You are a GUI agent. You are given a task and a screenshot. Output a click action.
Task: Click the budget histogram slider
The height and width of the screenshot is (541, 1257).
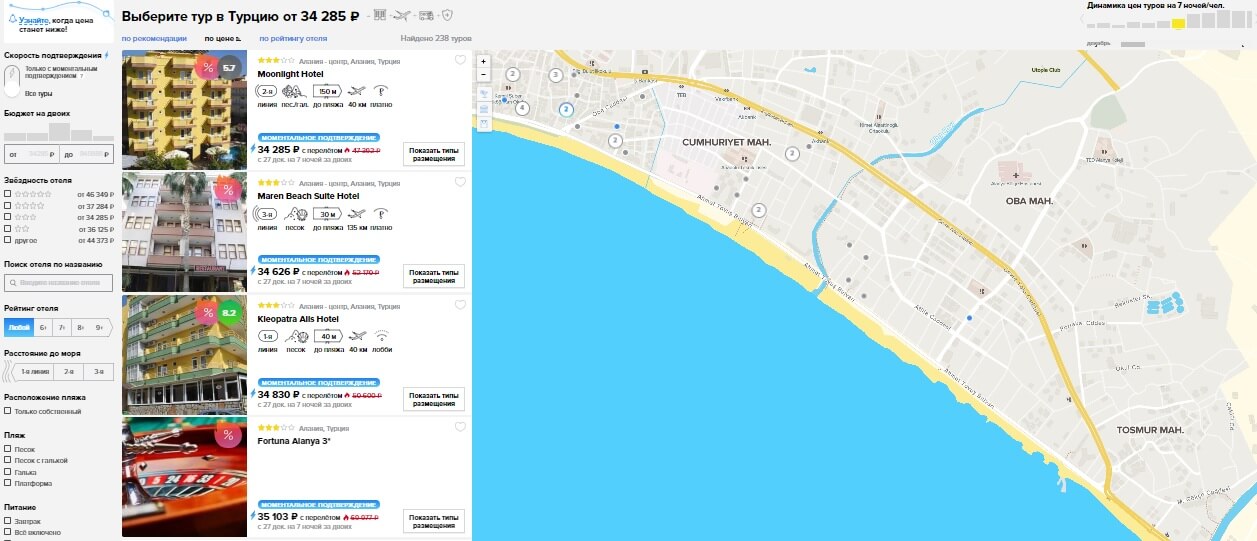(58, 132)
